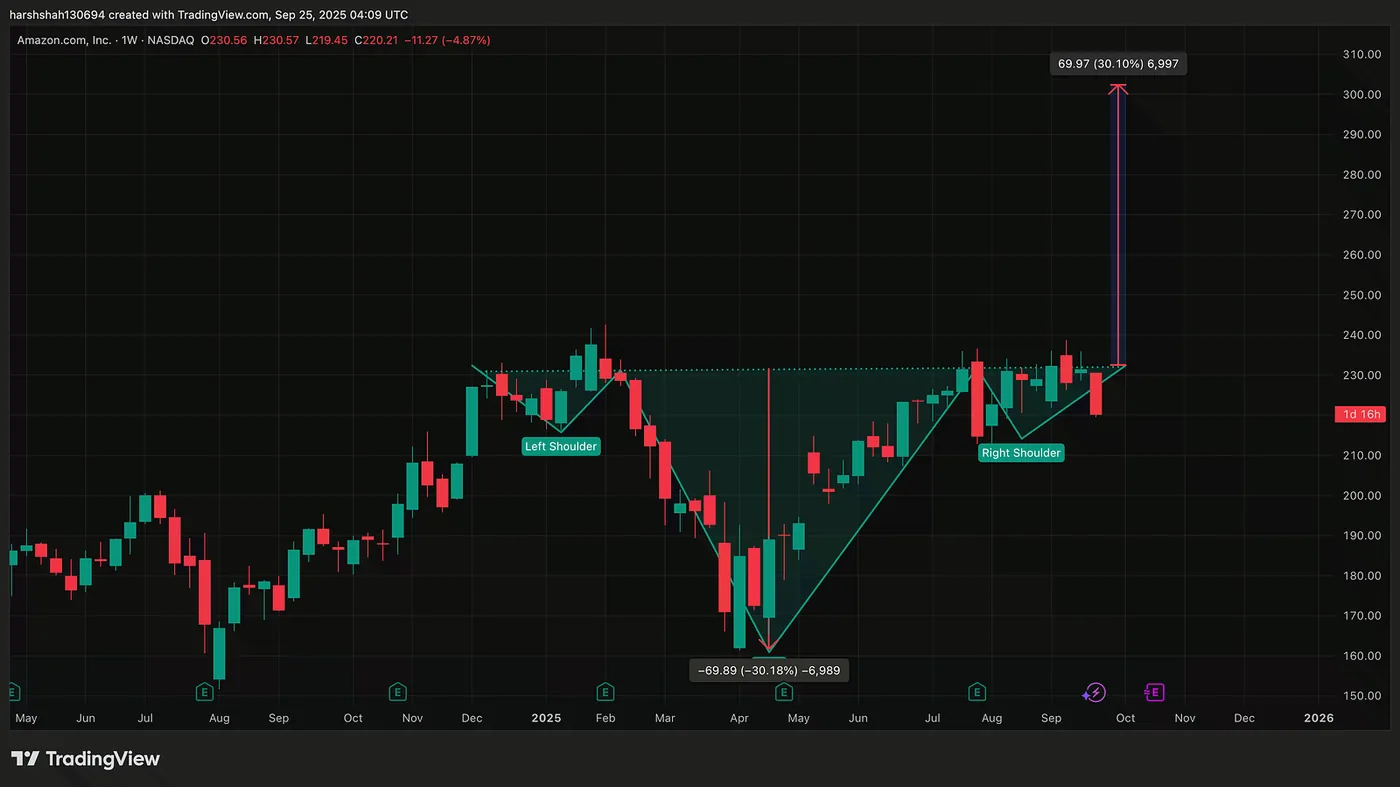
Task: Click the red 1d 16h countdown label
Action: (1359, 414)
